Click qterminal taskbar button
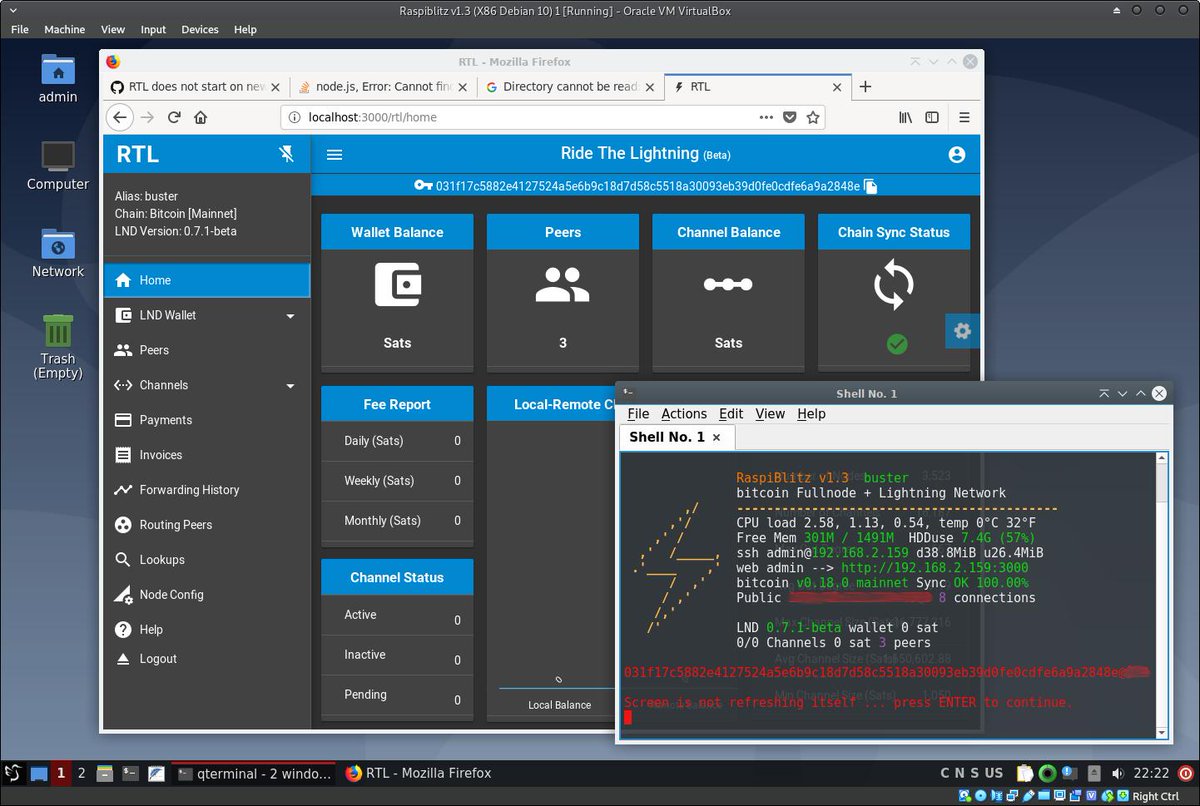This screenshot has width=1200, height=806. [x=254, y=773]
